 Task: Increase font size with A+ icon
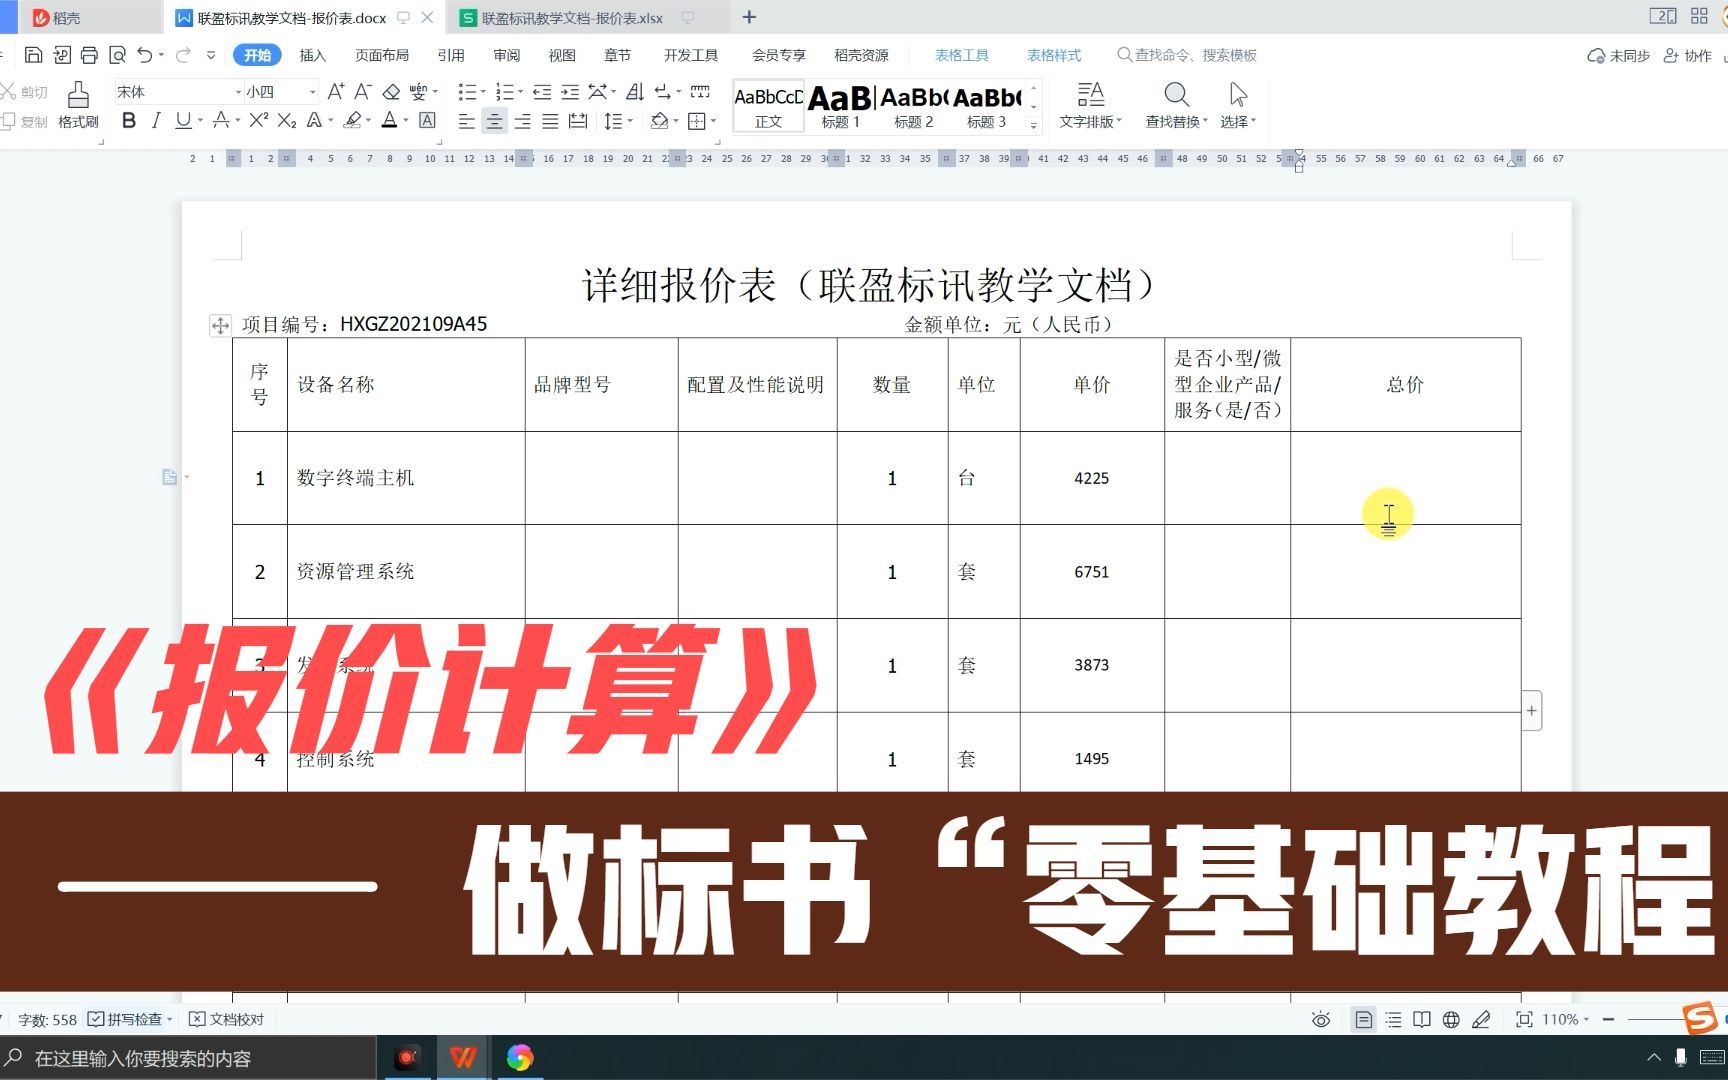[x=336, y=92]
